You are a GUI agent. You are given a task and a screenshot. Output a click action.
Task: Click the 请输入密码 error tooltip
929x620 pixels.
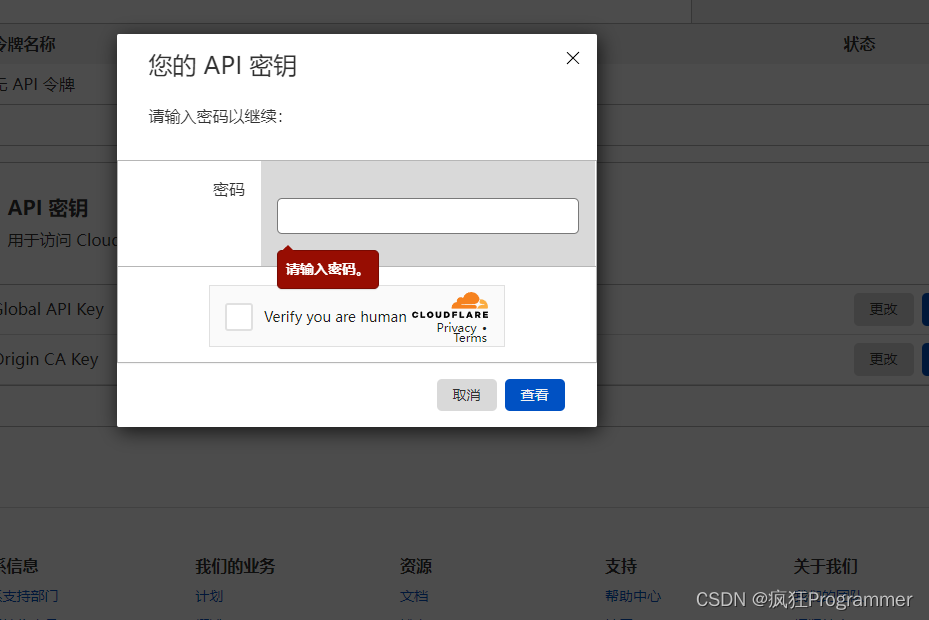tap(327, 269)
